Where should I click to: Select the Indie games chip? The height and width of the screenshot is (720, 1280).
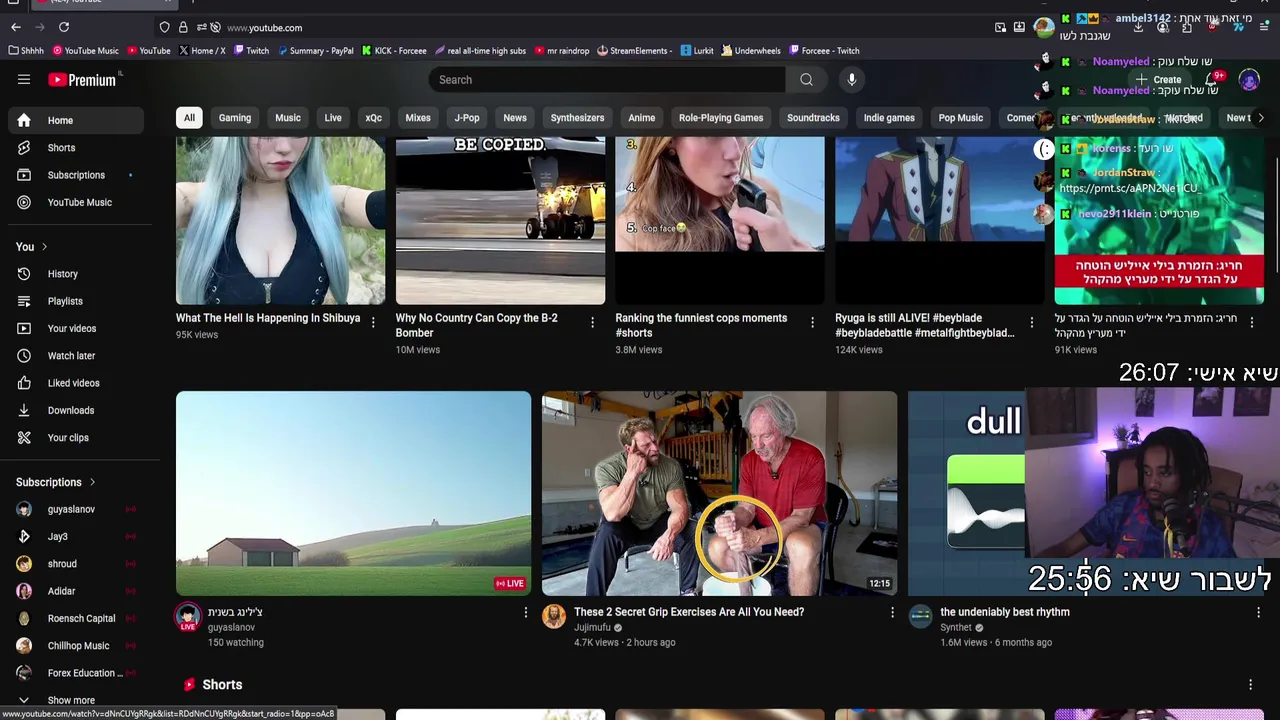pos(889,118)
